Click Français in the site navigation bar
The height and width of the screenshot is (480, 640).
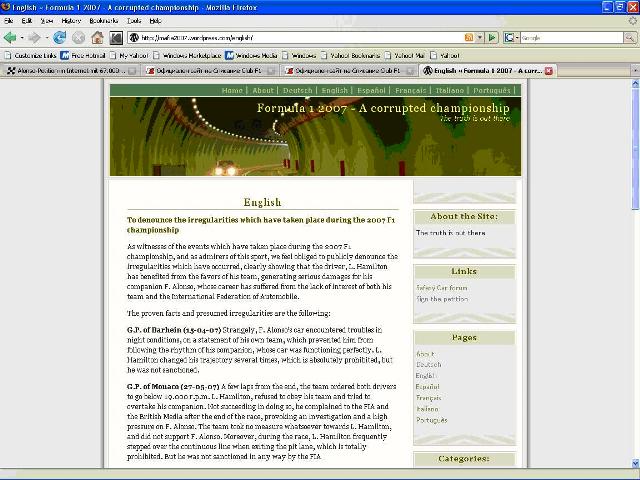coord(411,91)
